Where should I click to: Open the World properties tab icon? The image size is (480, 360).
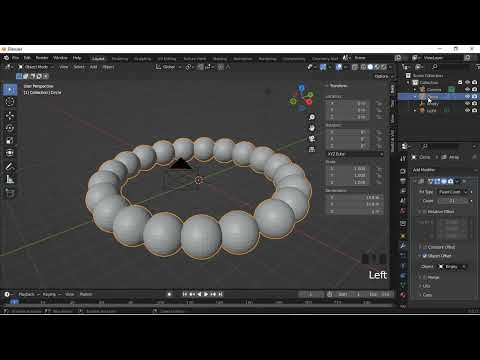coord(403,211)
